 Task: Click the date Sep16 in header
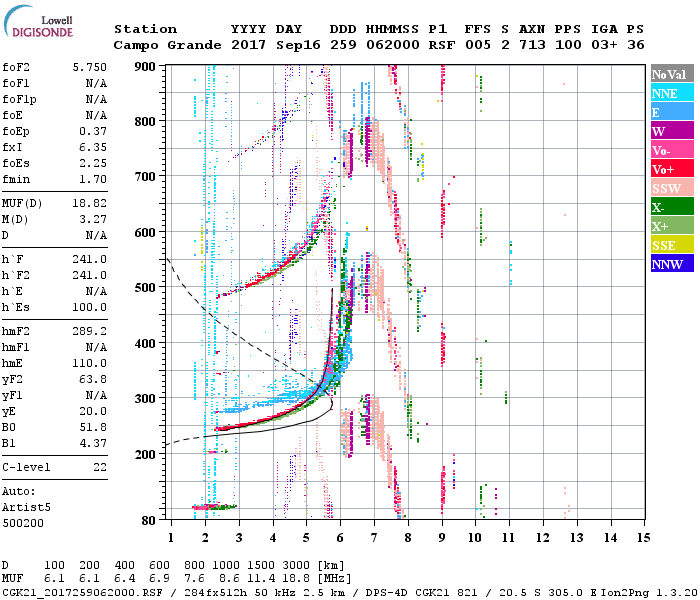[x=298, y=46]
